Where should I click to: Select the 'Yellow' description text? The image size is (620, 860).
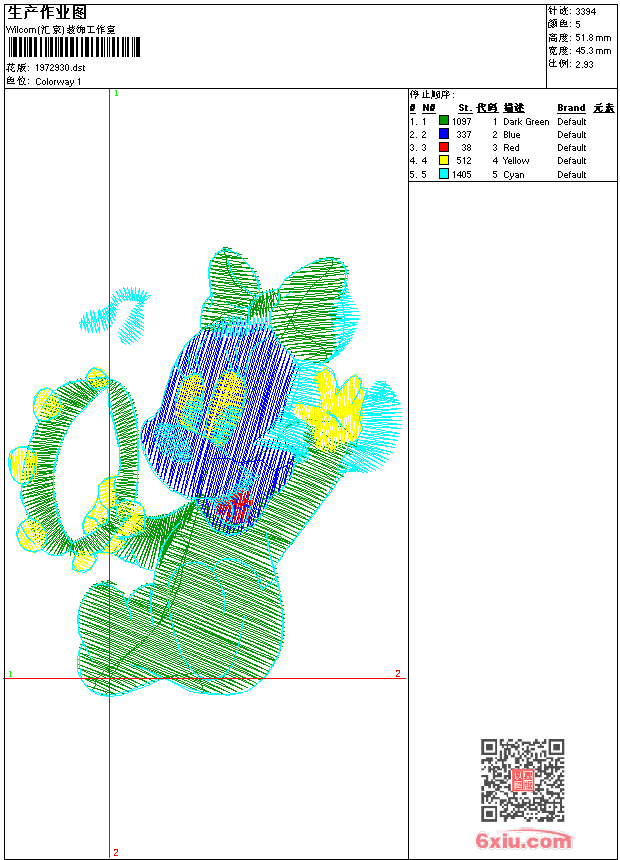click(516, 161)
